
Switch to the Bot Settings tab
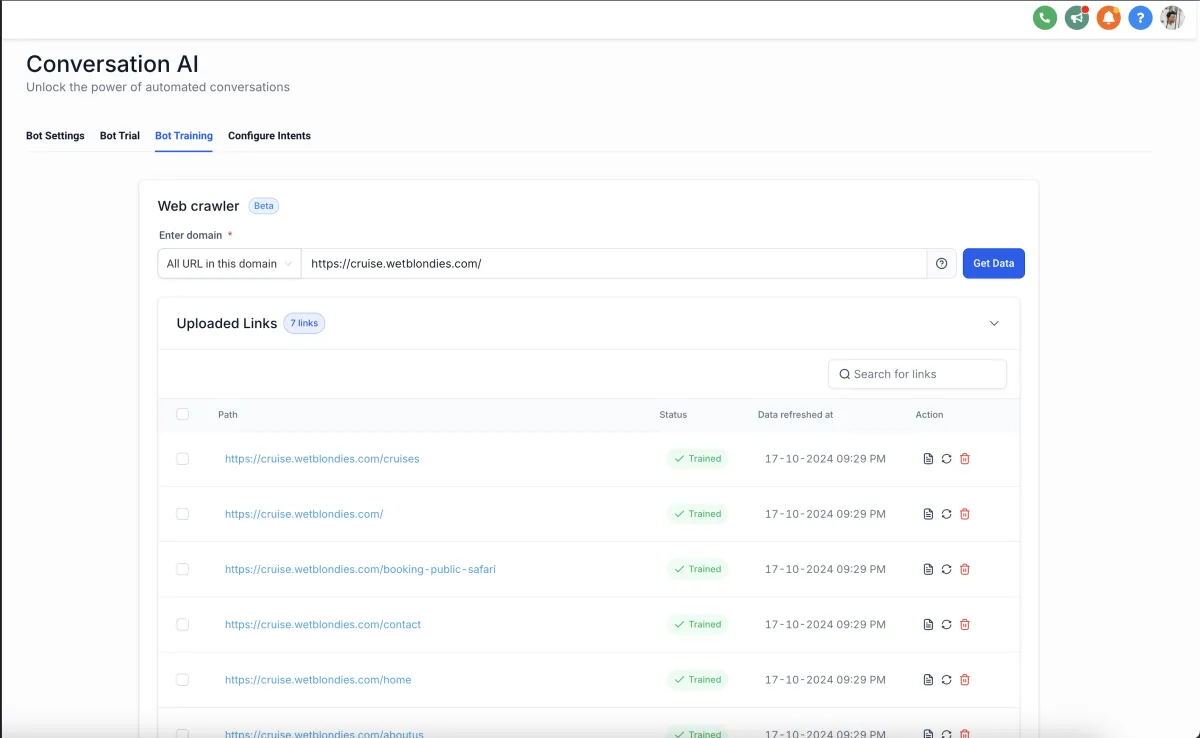[55, 136]
